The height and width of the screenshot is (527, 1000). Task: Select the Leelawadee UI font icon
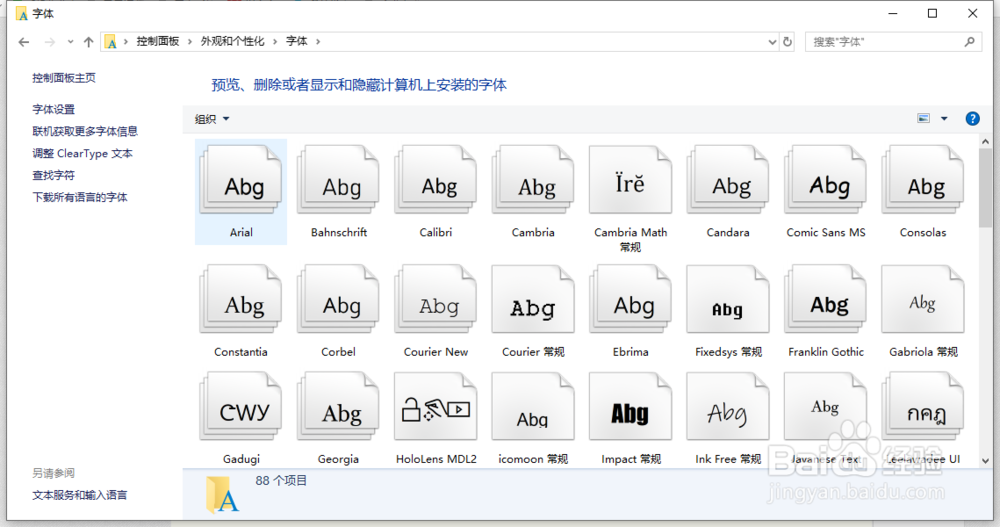tap(923, 406)
